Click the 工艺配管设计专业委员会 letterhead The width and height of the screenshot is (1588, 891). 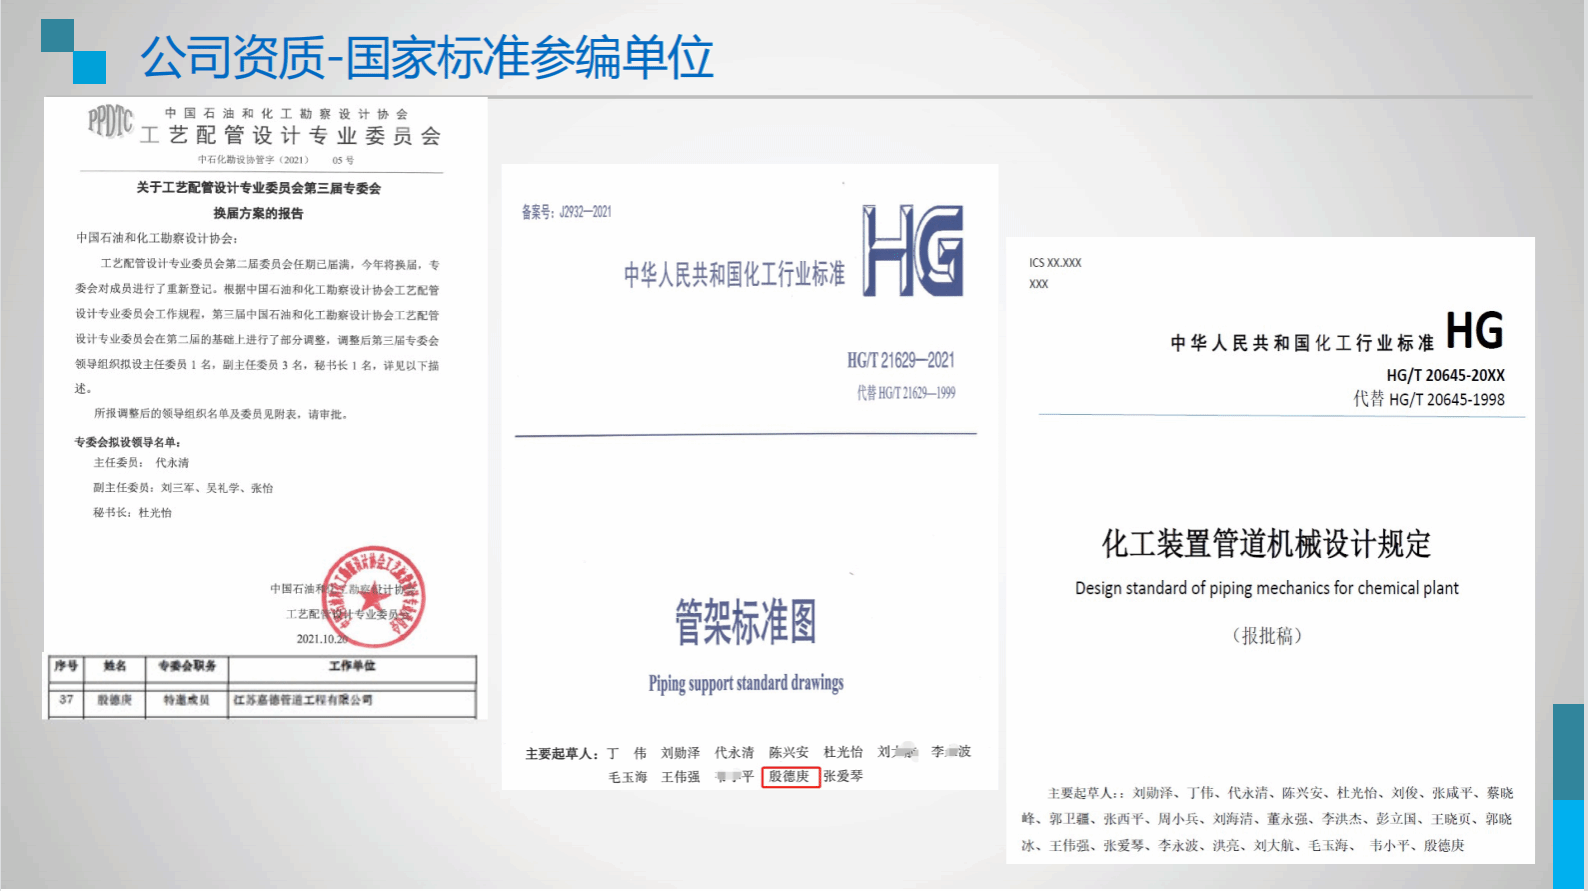(x=290, y=135)
